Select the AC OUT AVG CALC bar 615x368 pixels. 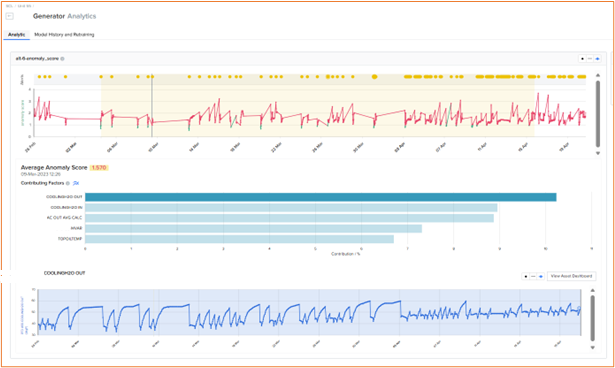tap(289, 218)
